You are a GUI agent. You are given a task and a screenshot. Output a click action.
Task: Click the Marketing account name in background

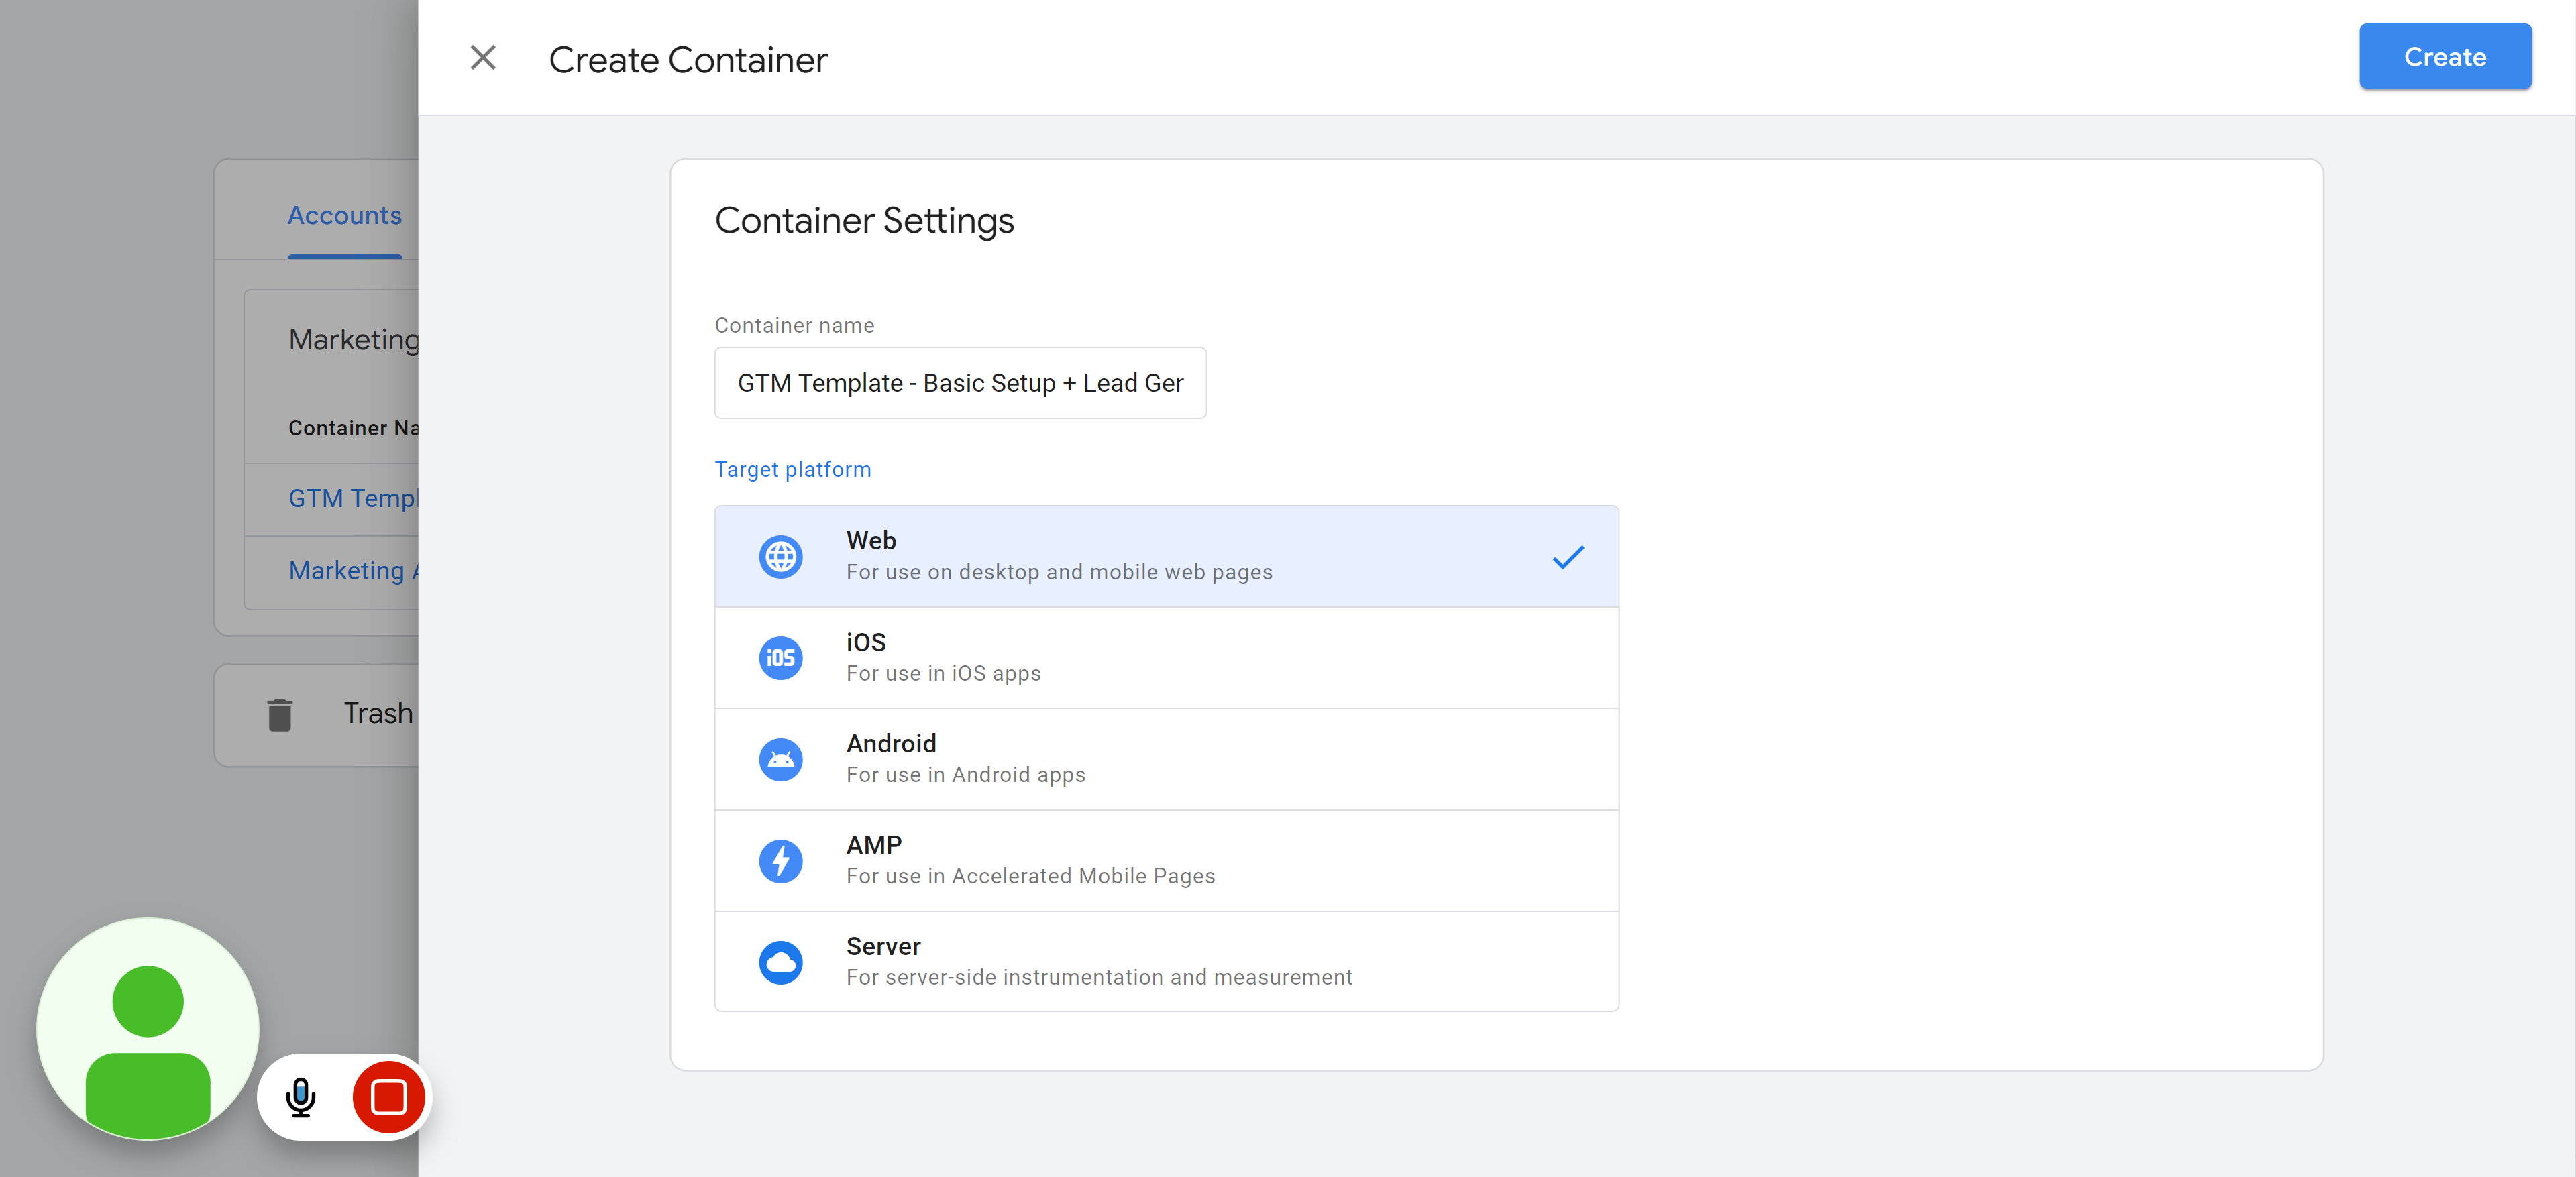coord(353,340)
